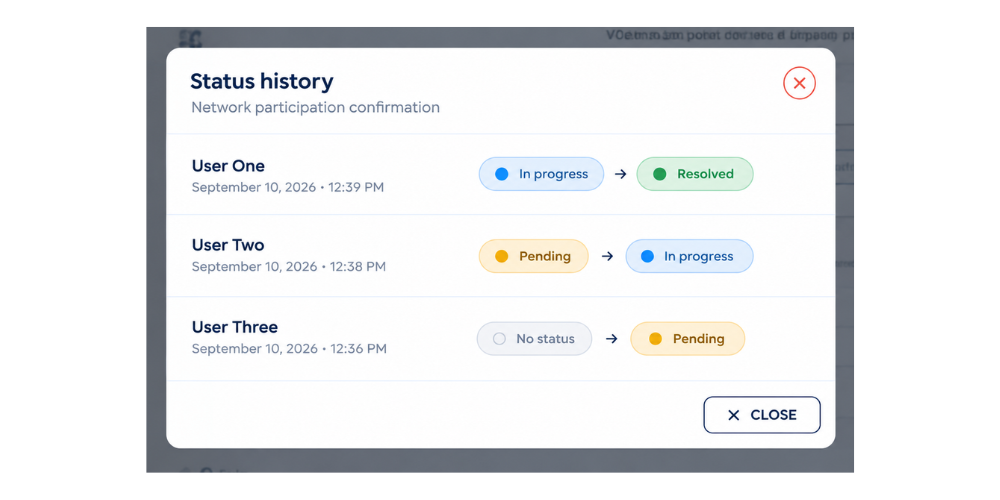This screenshot has width=1000, height=500.
Task: Click the arrow between In progress and Resolved
Action: (x=621, y=174)
